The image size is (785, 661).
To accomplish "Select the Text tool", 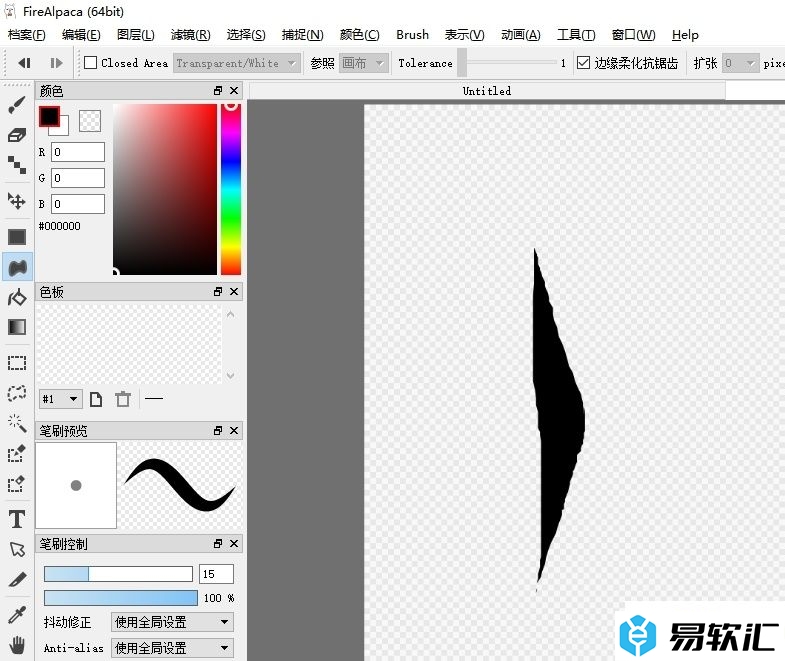I will (17, 519).
